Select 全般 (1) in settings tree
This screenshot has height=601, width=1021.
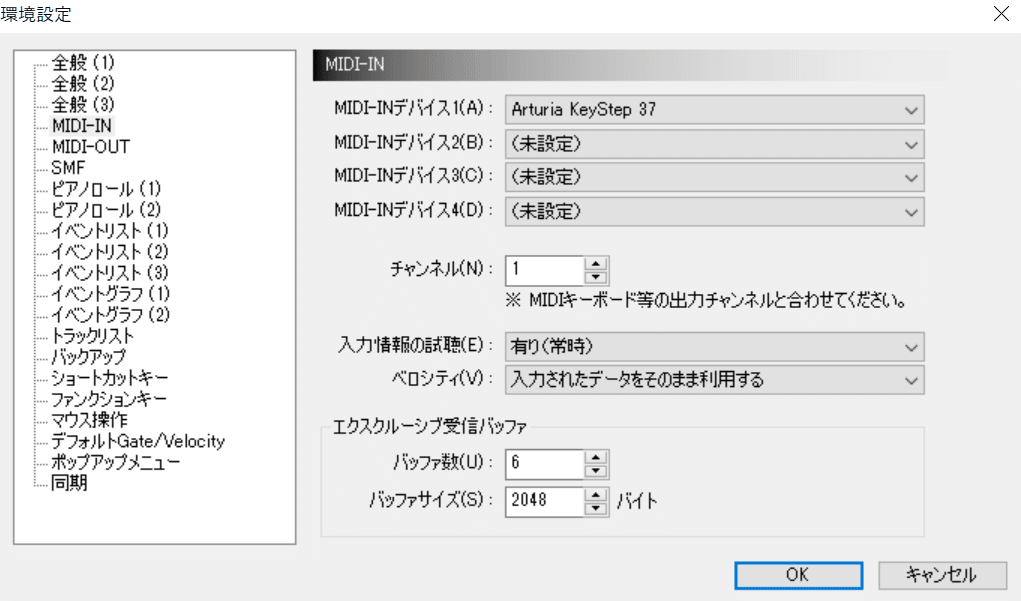pos(83,63)
